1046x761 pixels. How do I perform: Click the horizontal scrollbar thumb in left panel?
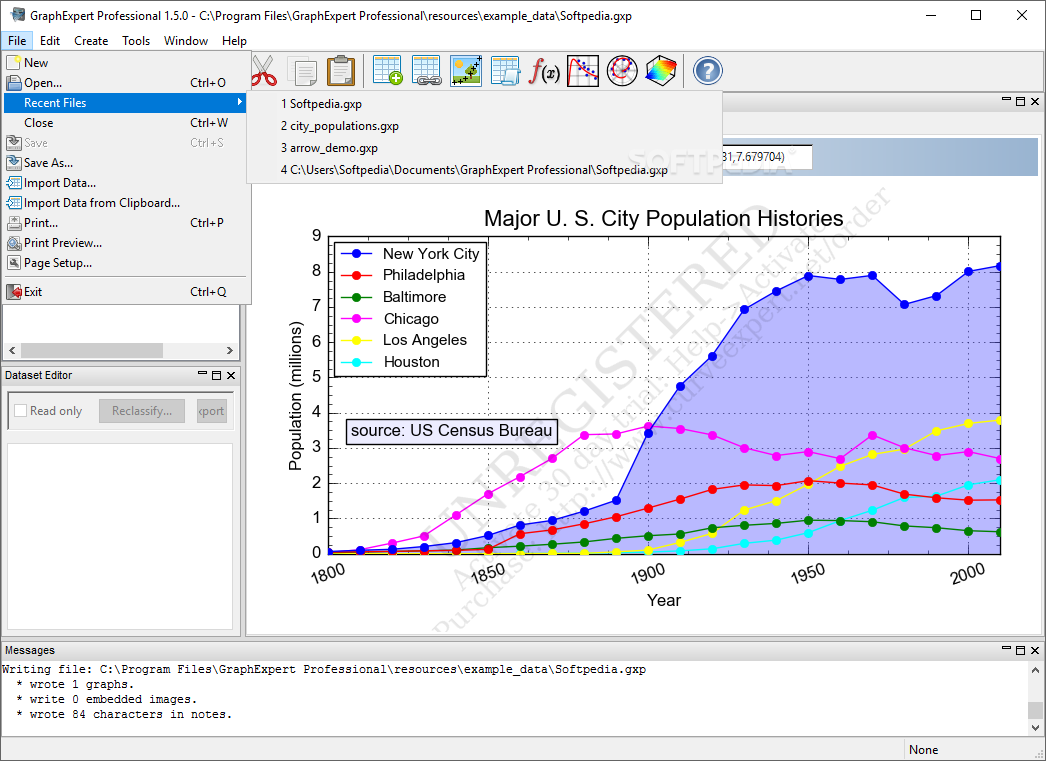point(92,350)
